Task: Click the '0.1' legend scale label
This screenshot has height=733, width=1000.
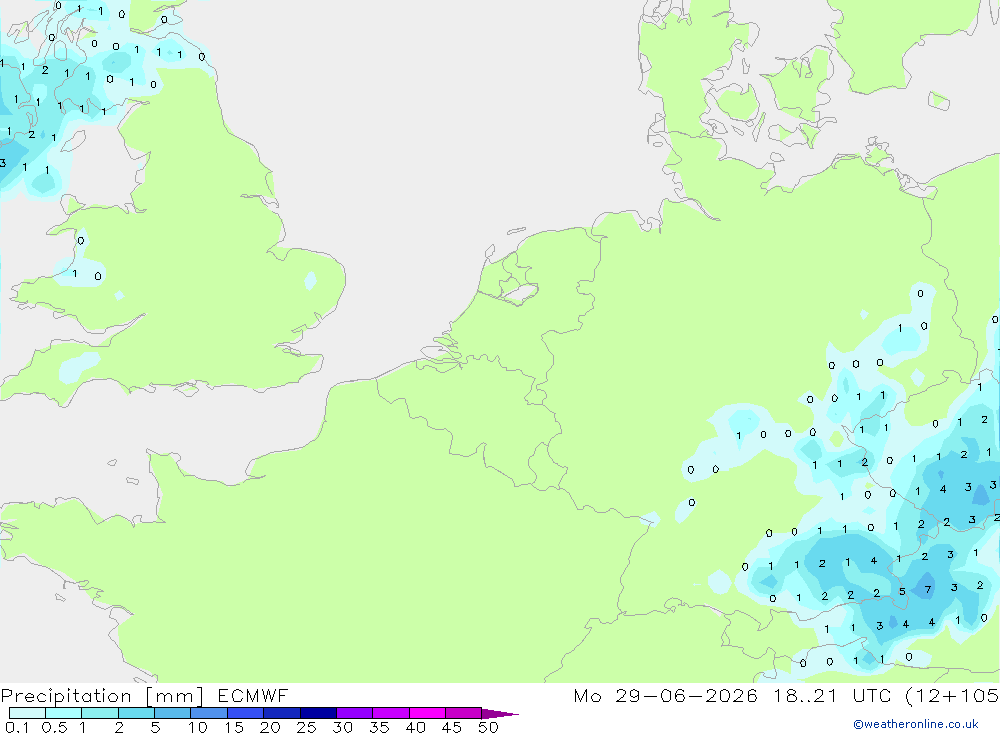Action: click(17, 727)
